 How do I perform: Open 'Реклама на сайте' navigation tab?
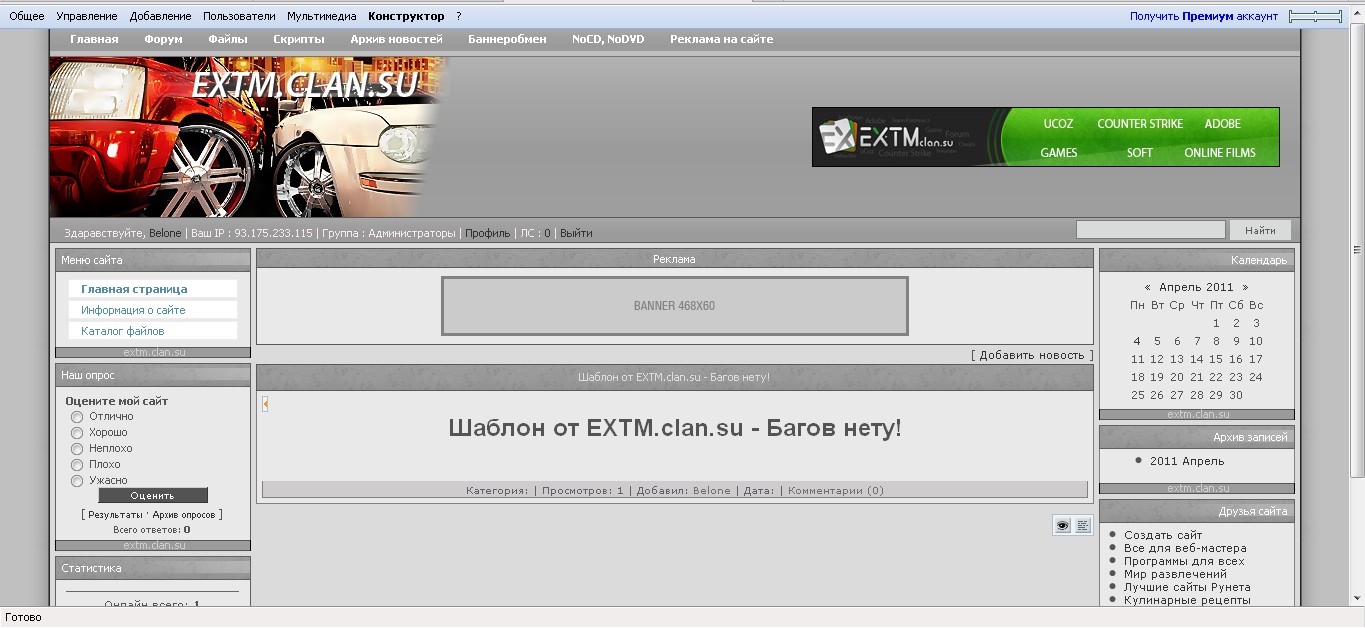click(721, 39)
